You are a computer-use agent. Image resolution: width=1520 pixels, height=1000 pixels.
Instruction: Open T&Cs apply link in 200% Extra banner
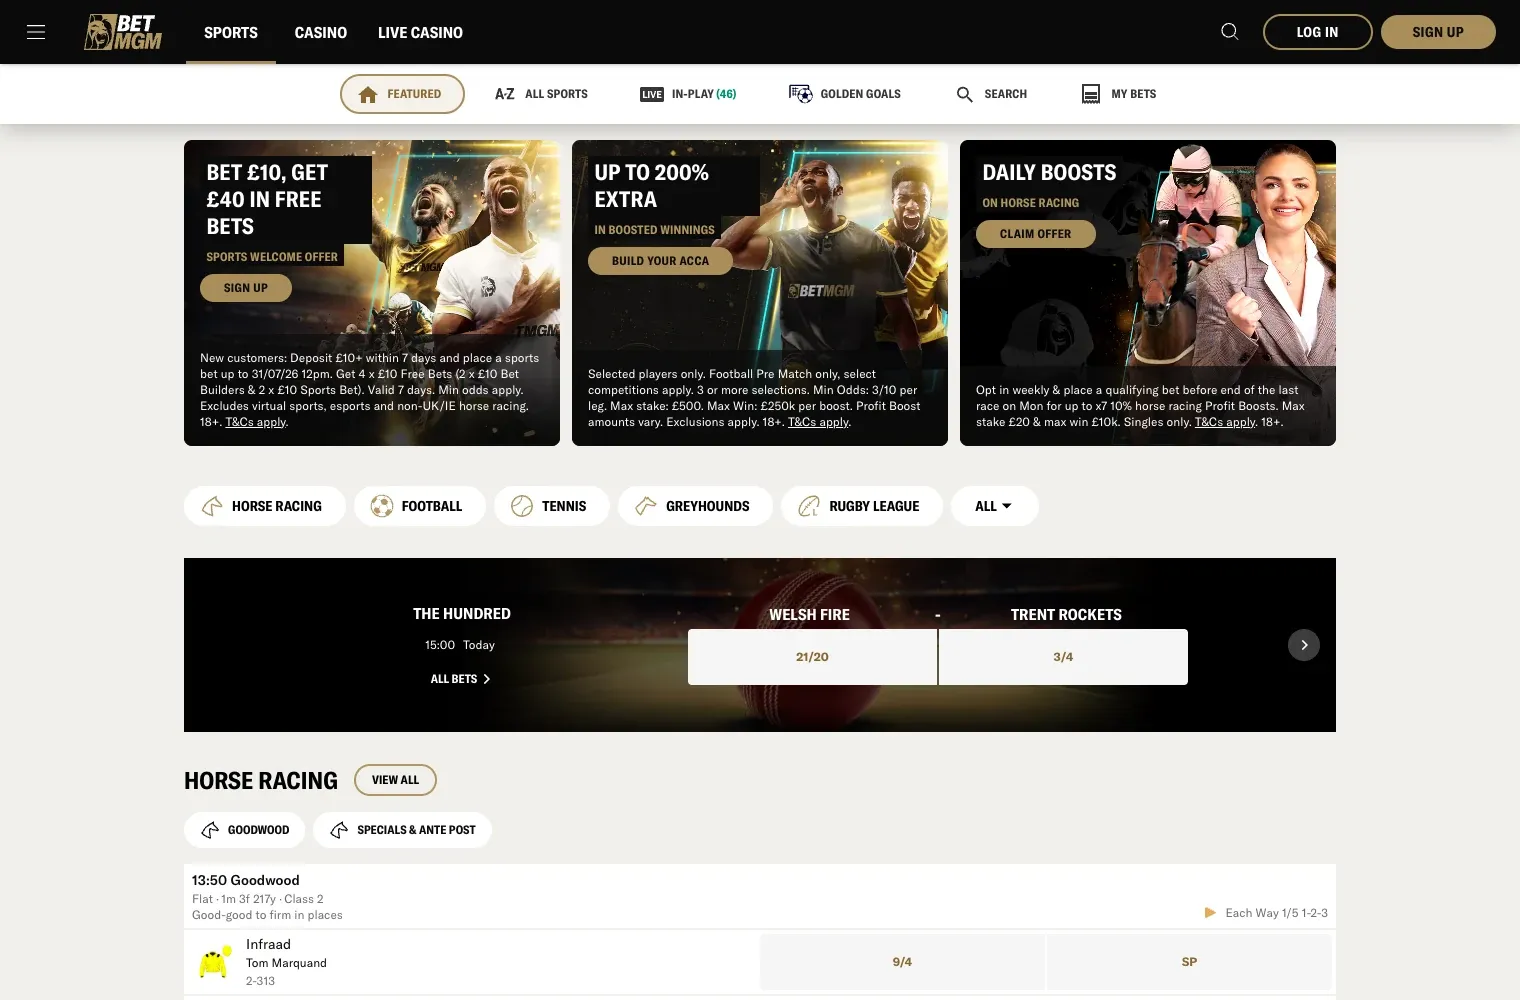(818, 422)
